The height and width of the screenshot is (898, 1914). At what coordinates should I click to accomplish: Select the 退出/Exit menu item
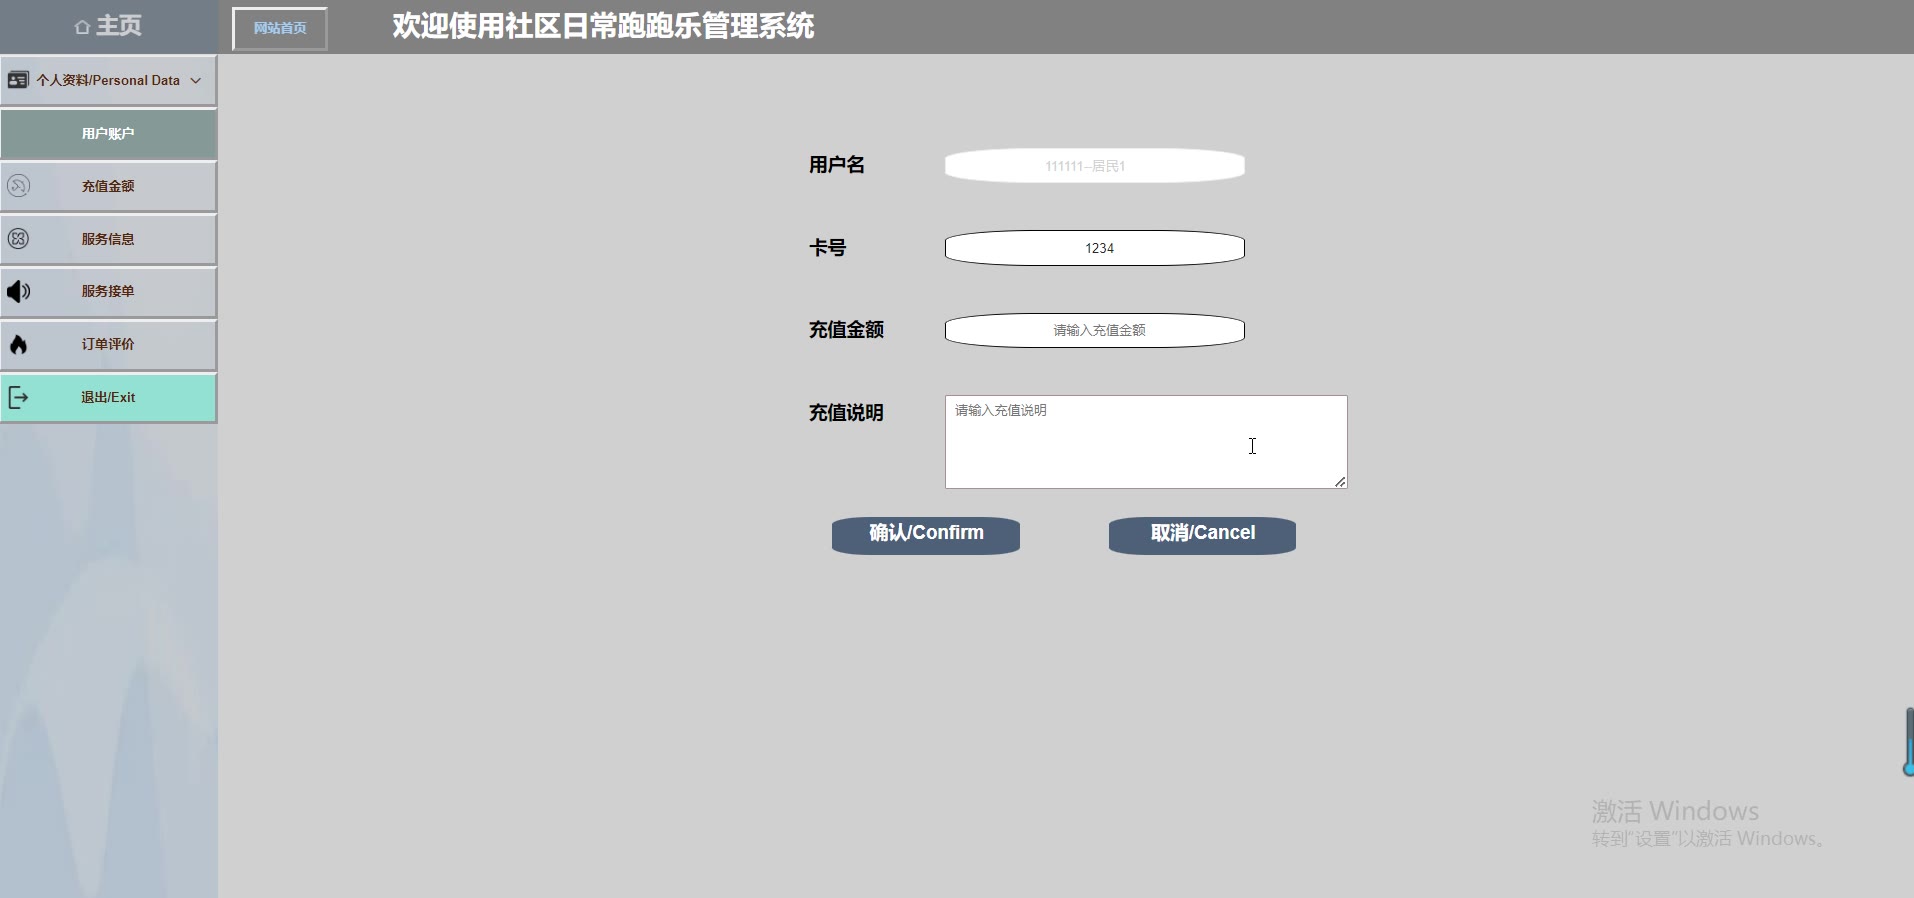[x=108, y=397]
